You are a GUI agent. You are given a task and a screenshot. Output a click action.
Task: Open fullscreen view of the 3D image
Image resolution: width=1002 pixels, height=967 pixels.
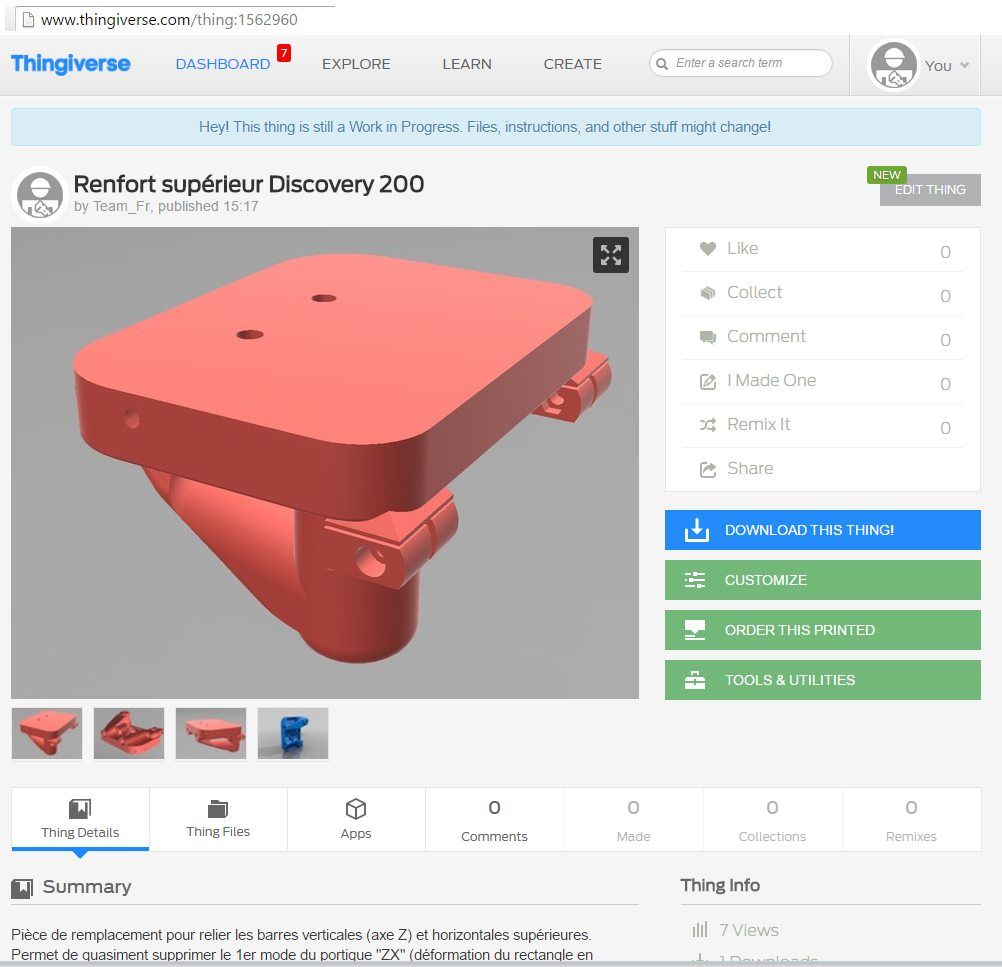(610, 255)
